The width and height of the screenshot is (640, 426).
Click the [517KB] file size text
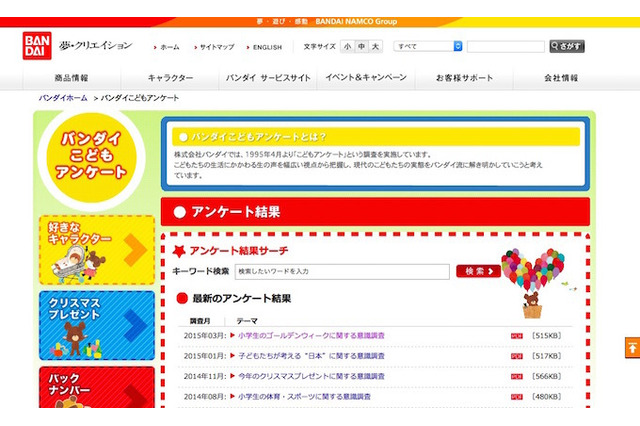(547, 356)
